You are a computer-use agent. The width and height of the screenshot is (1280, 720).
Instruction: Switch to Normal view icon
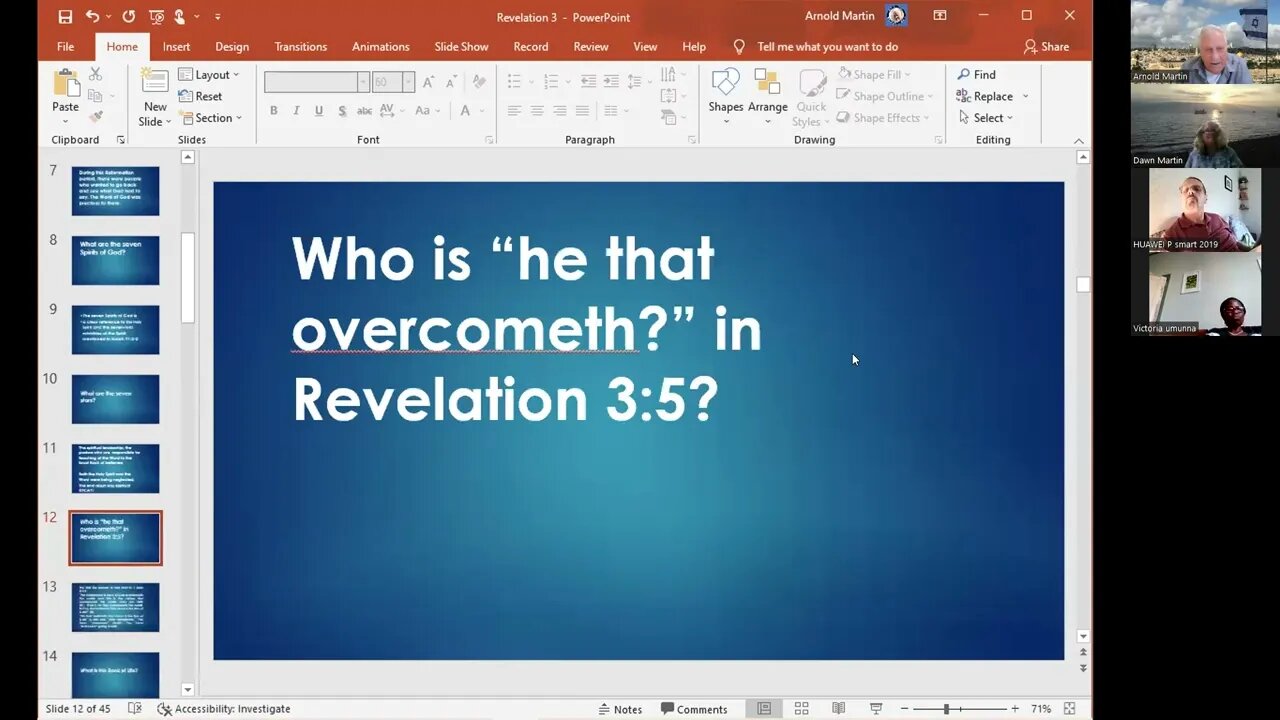coord(764,708)
